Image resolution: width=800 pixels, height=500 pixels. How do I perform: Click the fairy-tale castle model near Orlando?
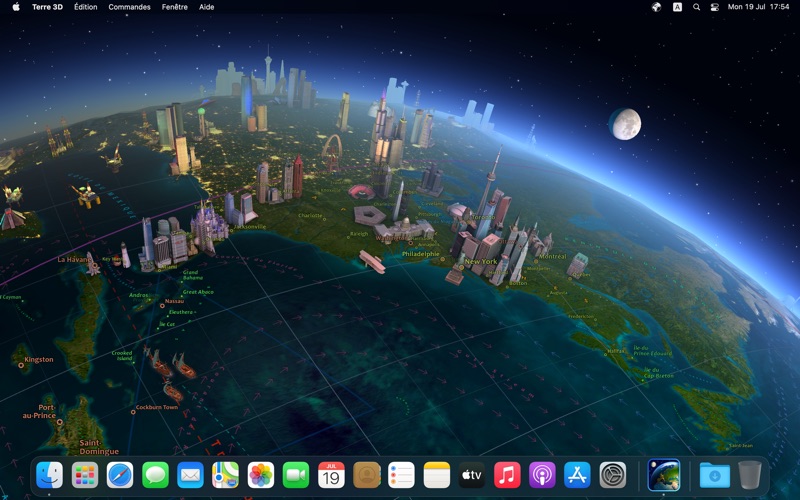209,227
